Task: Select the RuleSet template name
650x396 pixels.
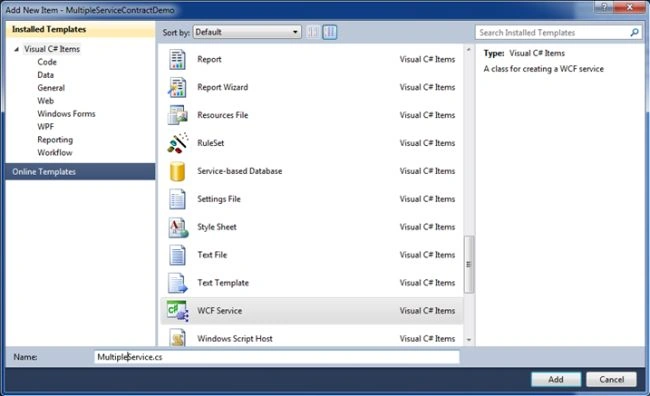Action: pos(211,143)
